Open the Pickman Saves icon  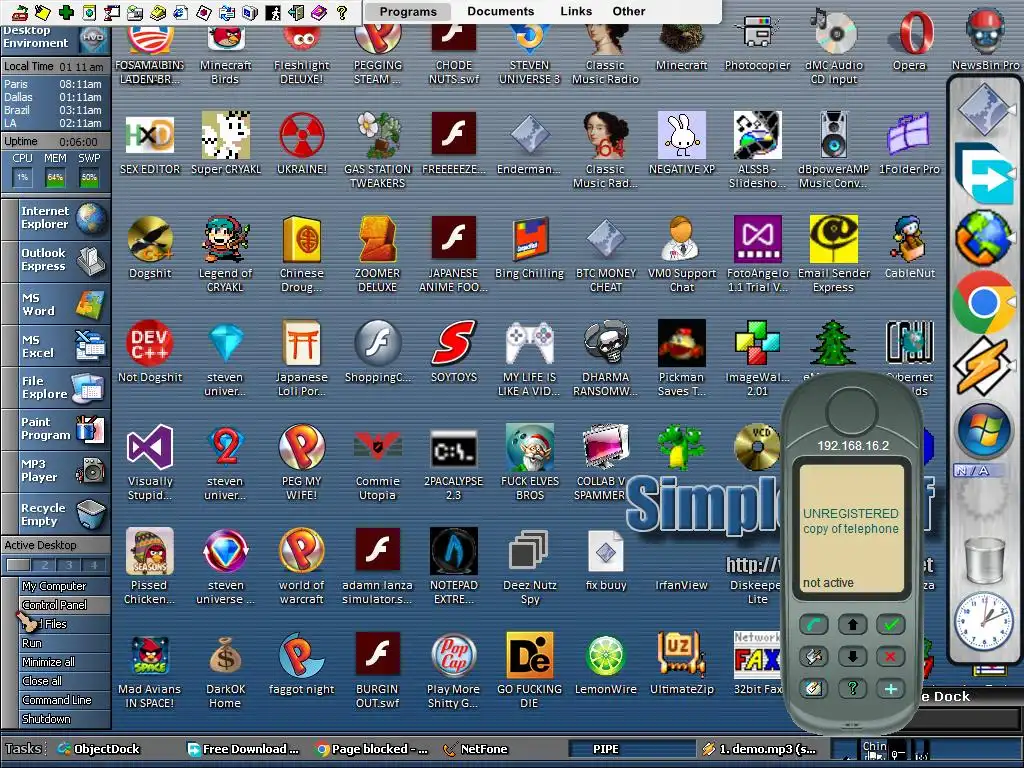(681, 343)
